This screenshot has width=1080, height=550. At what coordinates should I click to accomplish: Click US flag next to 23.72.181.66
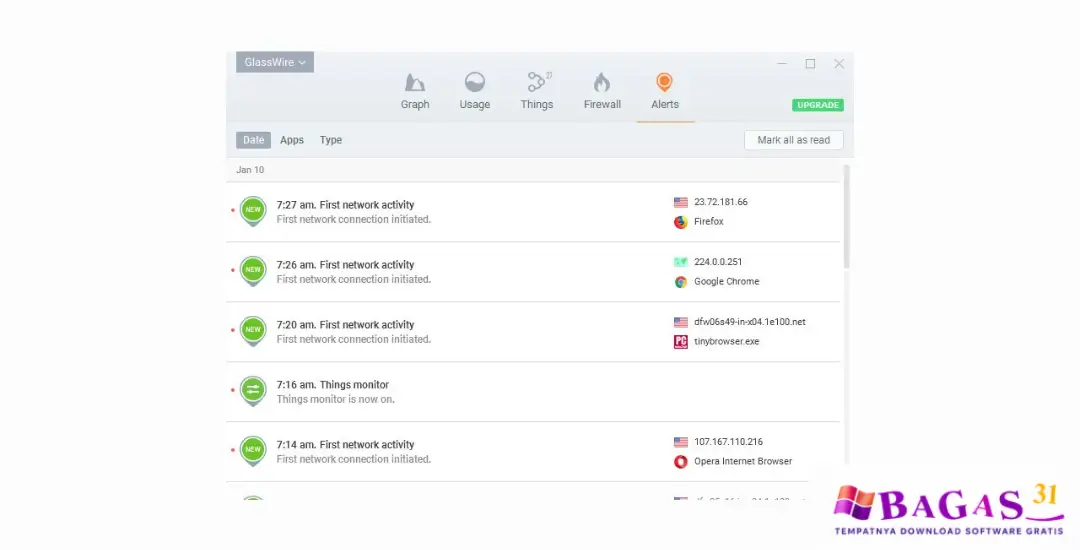point(681,202)
